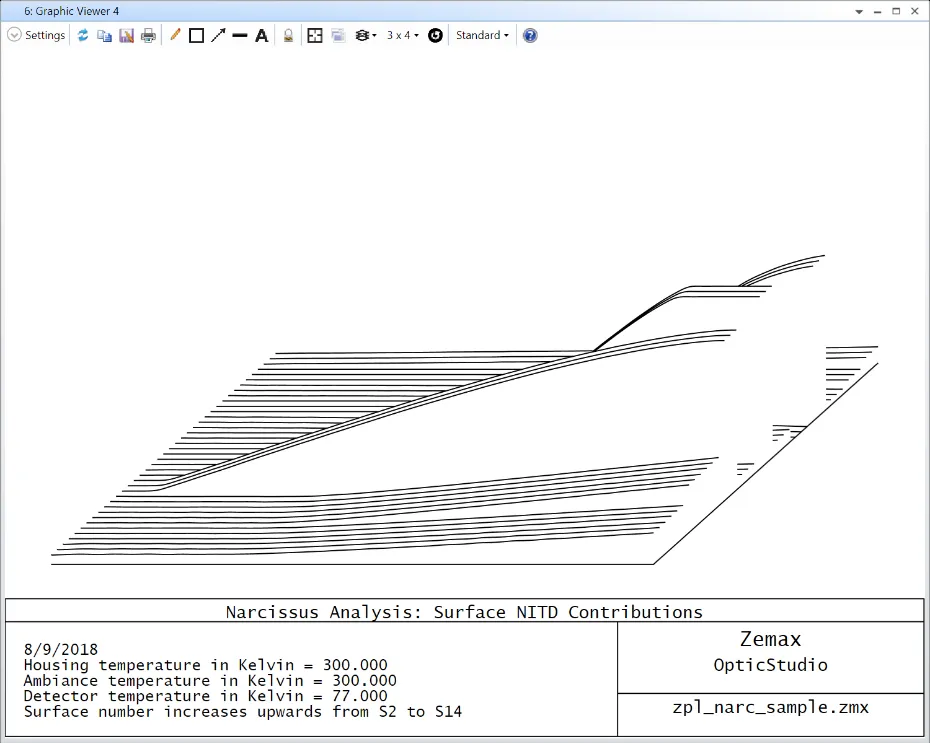Select the arrow drawing tool
The width and height of the screenshot is (930, 743).
click(218, 35)
